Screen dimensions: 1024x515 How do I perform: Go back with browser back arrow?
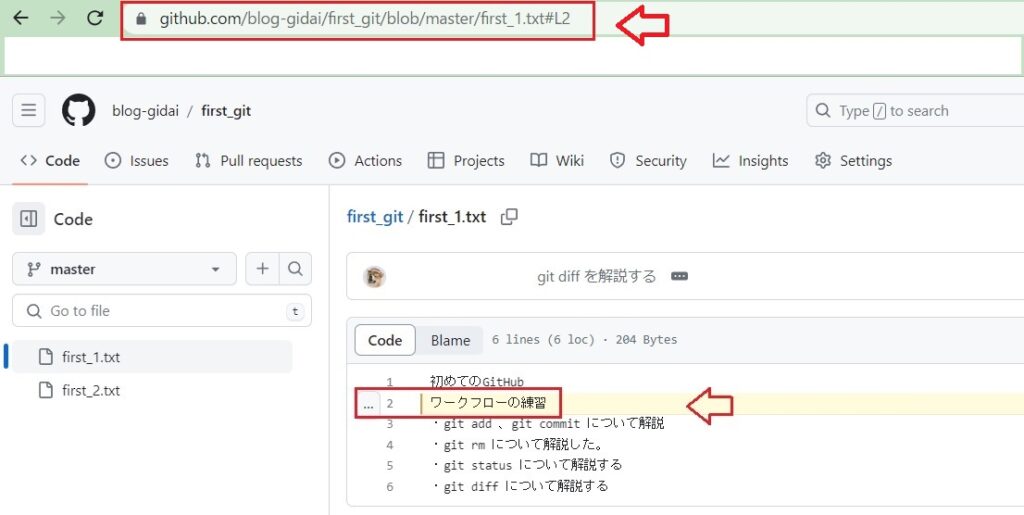pyautogui.click(x=20, y=18)
